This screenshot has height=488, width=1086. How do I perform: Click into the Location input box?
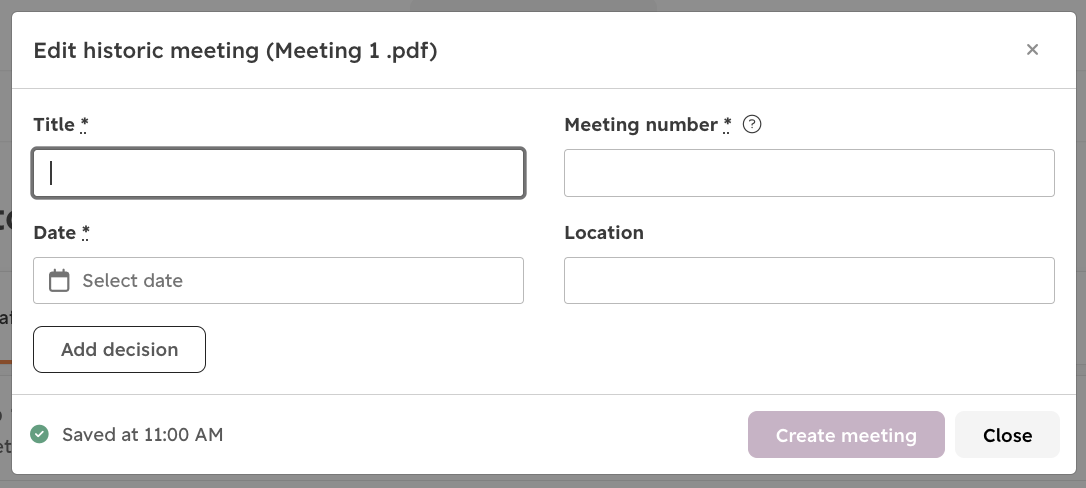pyautogui.click(x=809, y=280)
